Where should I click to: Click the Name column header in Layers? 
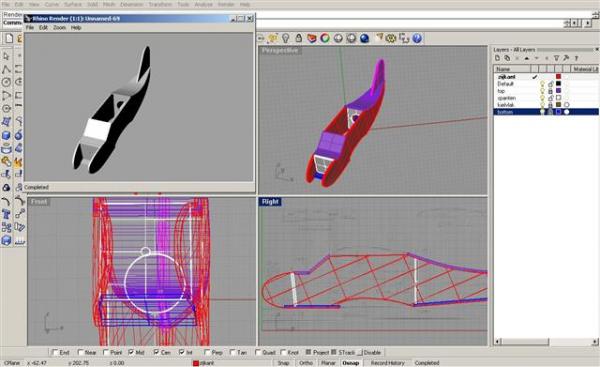pos(512,69)
